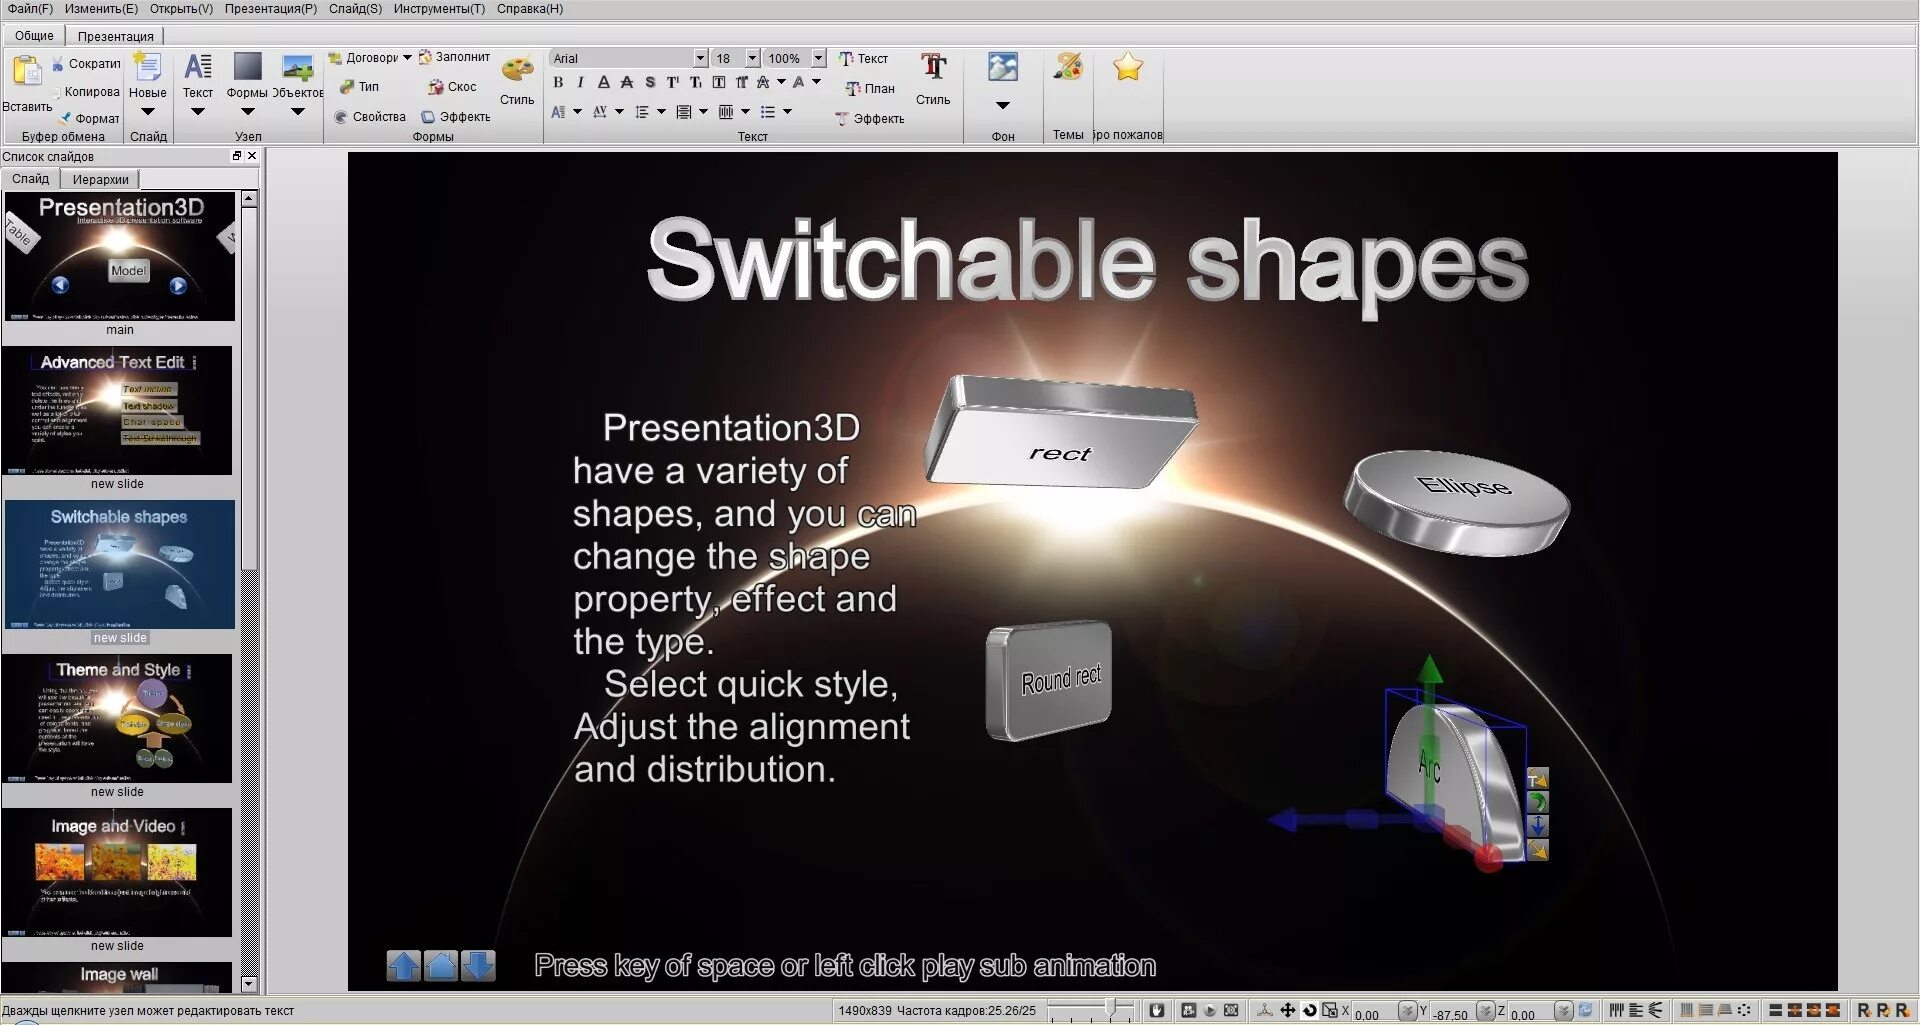Close the Список слайдов panel
The height and width of the screenshot is (1025, 1920).
(252, 156)
